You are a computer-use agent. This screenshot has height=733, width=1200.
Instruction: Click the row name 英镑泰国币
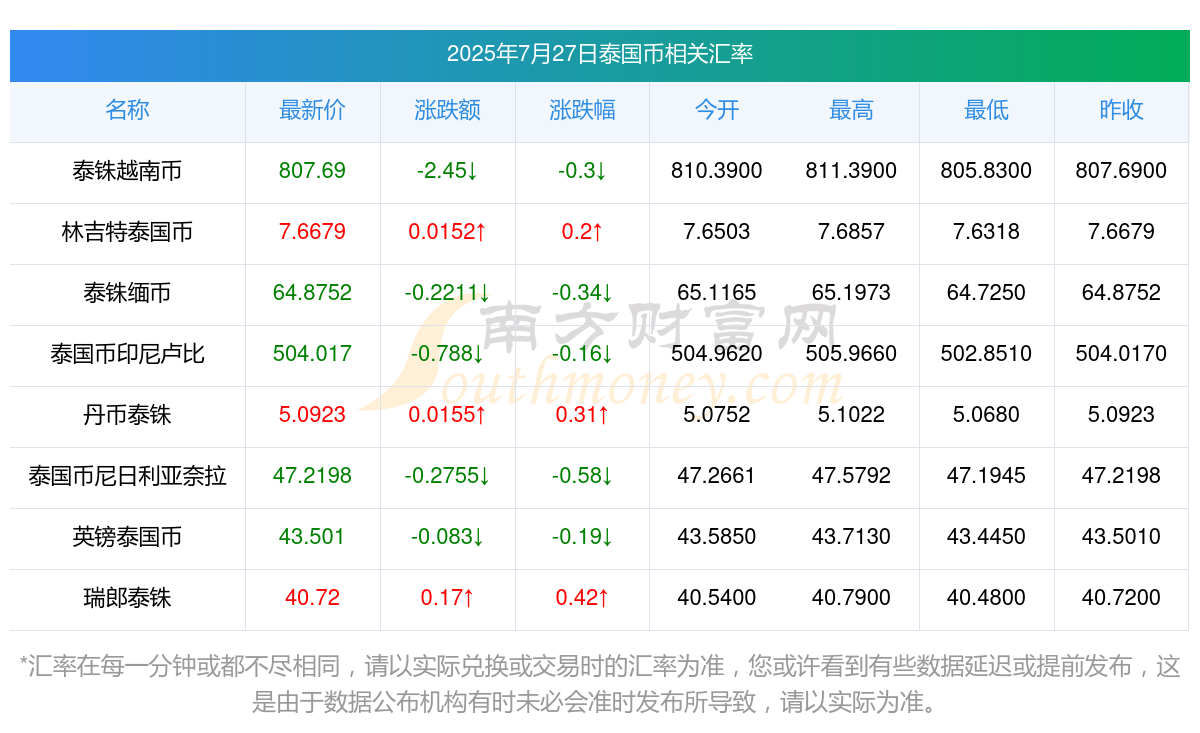click(127, 537)
